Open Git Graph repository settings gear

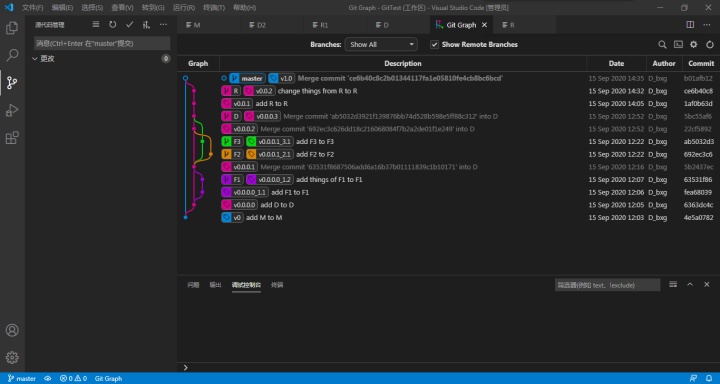693,45
